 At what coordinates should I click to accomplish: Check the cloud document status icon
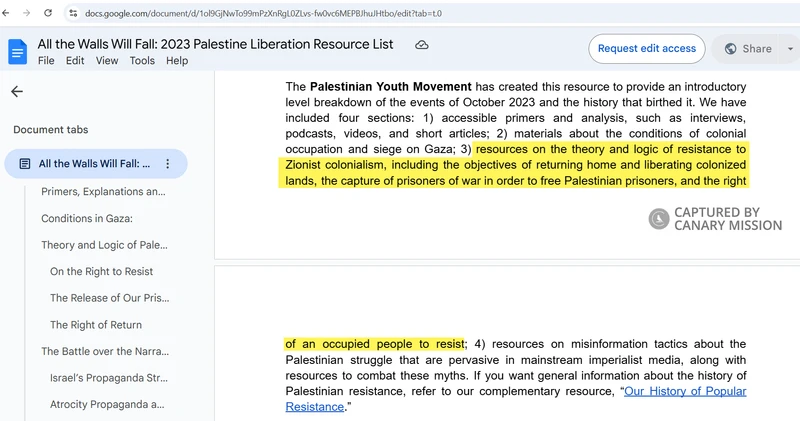pyautogui.click(x=421, y=45)
